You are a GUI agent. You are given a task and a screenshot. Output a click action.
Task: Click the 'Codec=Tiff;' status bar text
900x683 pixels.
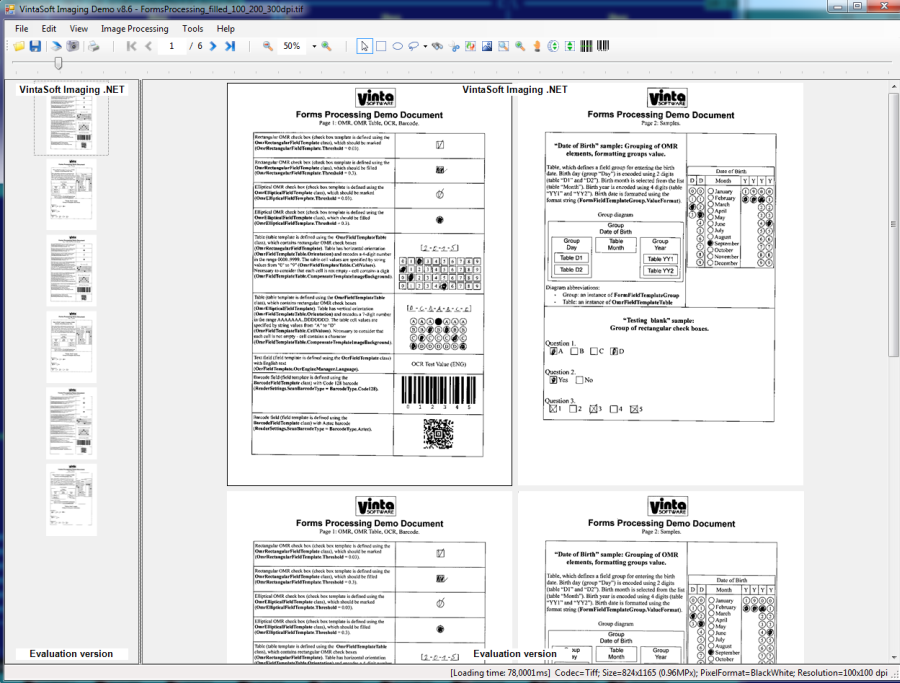pos(577,673)
